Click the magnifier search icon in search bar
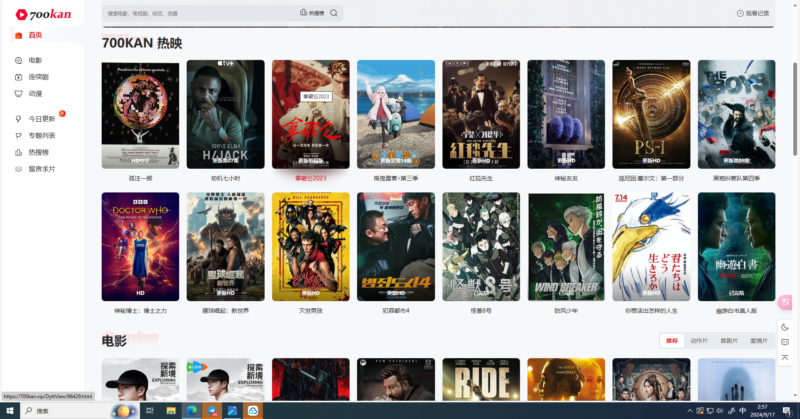The image size is (800, 419). pos(334,13)
